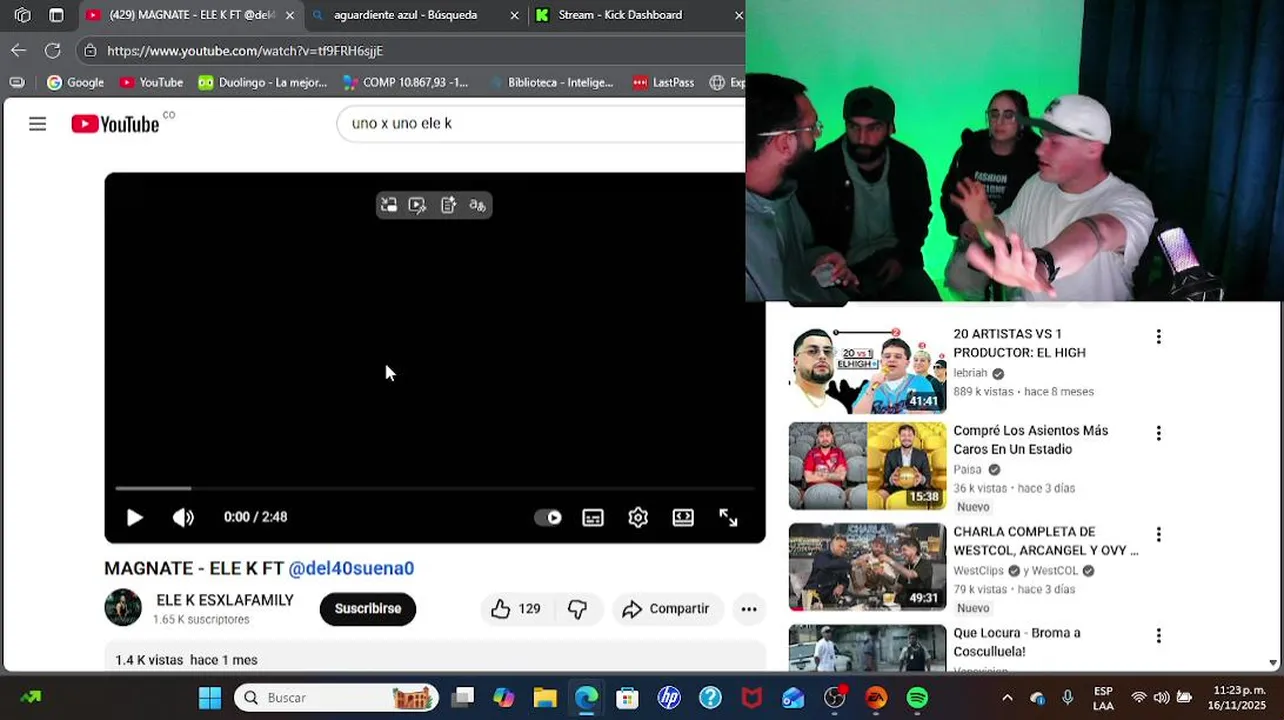The height and width of the screenshot is (720, 1284).
Task: Click the browser address bar URL
Action: coord(245,51)
